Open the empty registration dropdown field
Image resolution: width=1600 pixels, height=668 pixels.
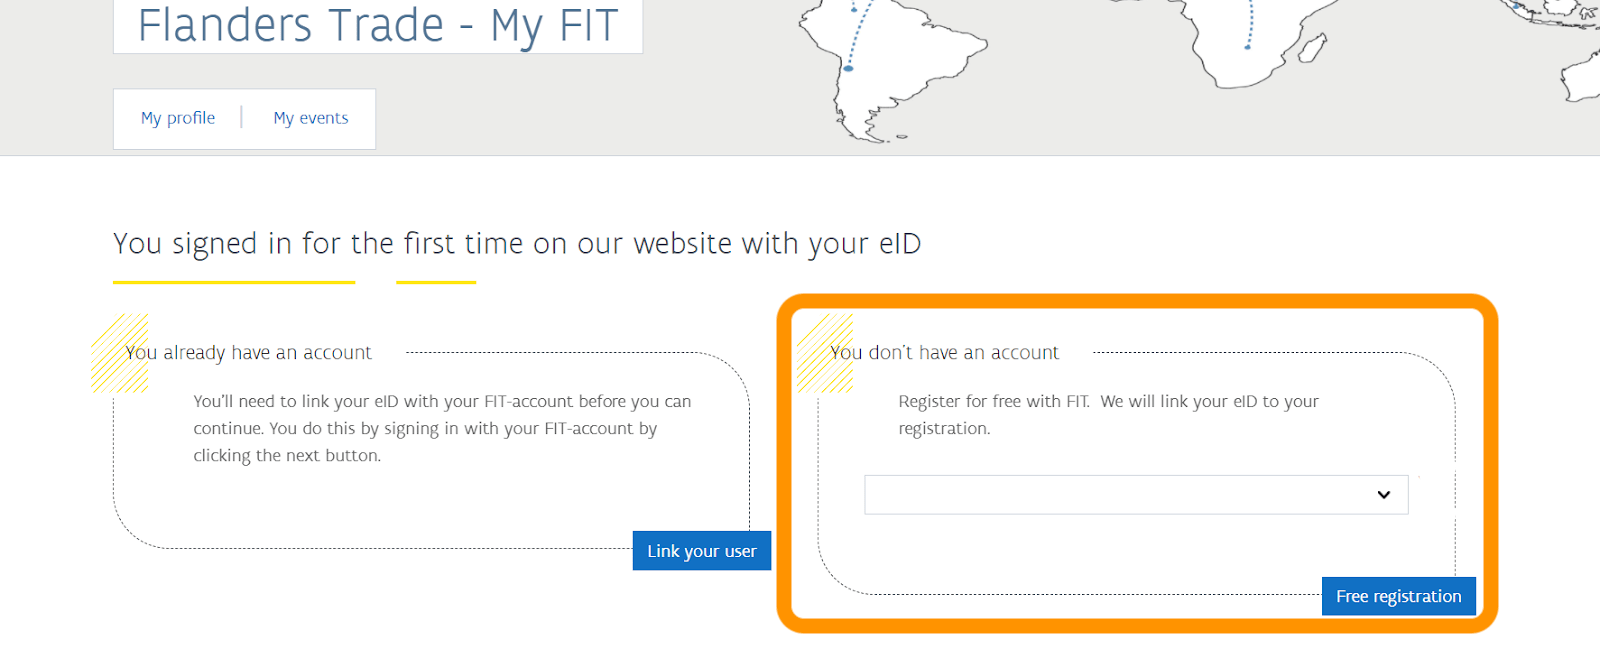(1136, 495)
